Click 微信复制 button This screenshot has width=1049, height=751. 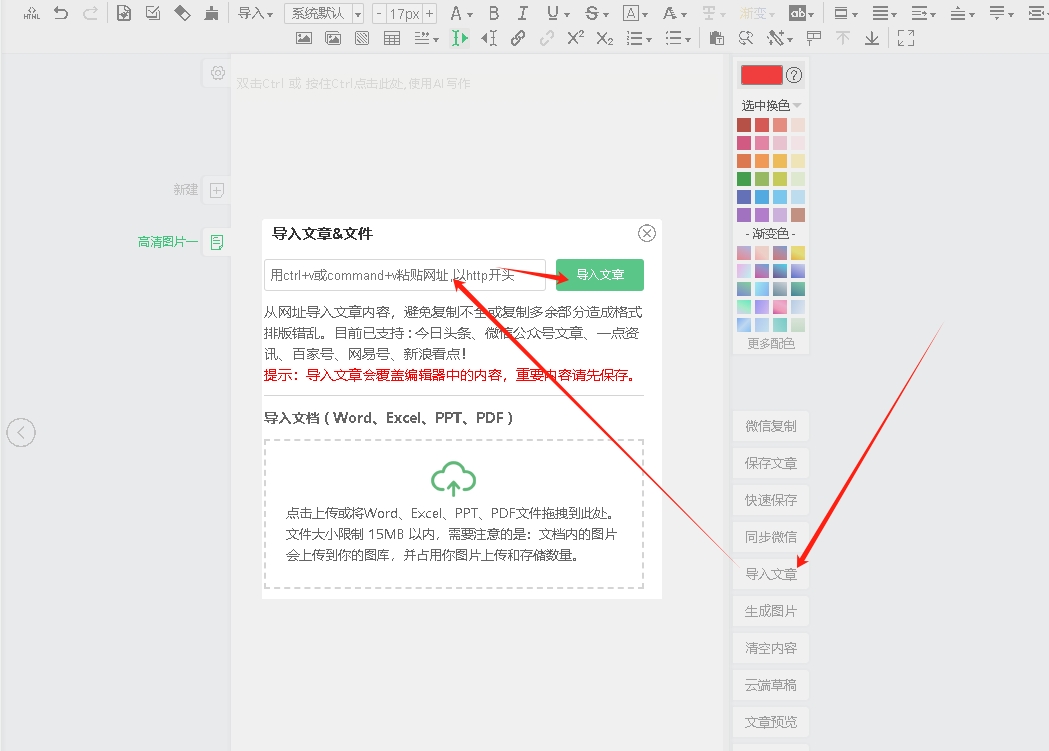[771, 426]
